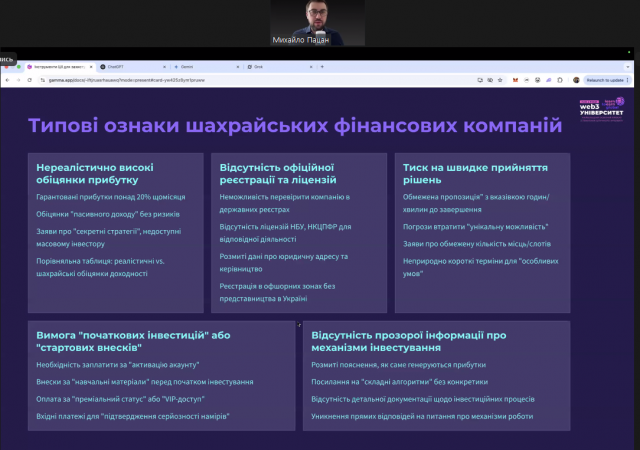Open a new tab with plus button
The width and height of the screenshot is (640, 450).
tap(322, 67)
